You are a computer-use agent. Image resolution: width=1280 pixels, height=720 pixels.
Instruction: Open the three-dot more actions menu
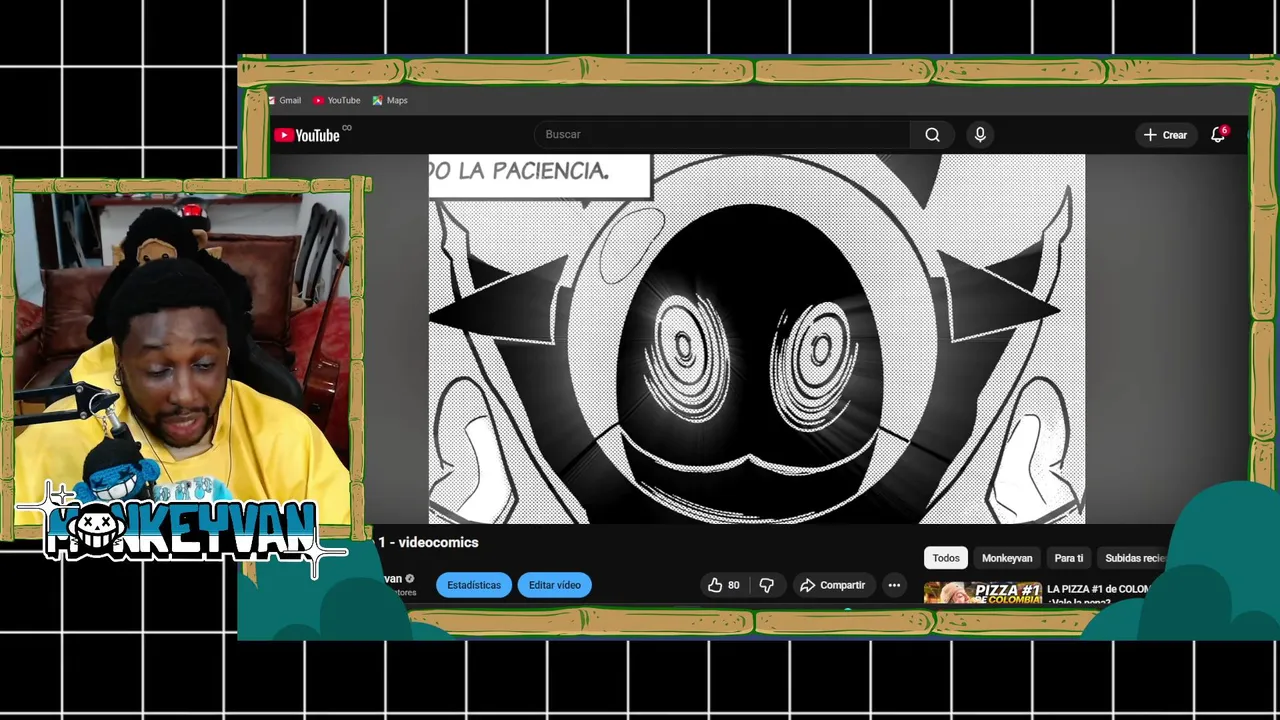[894, 585]
